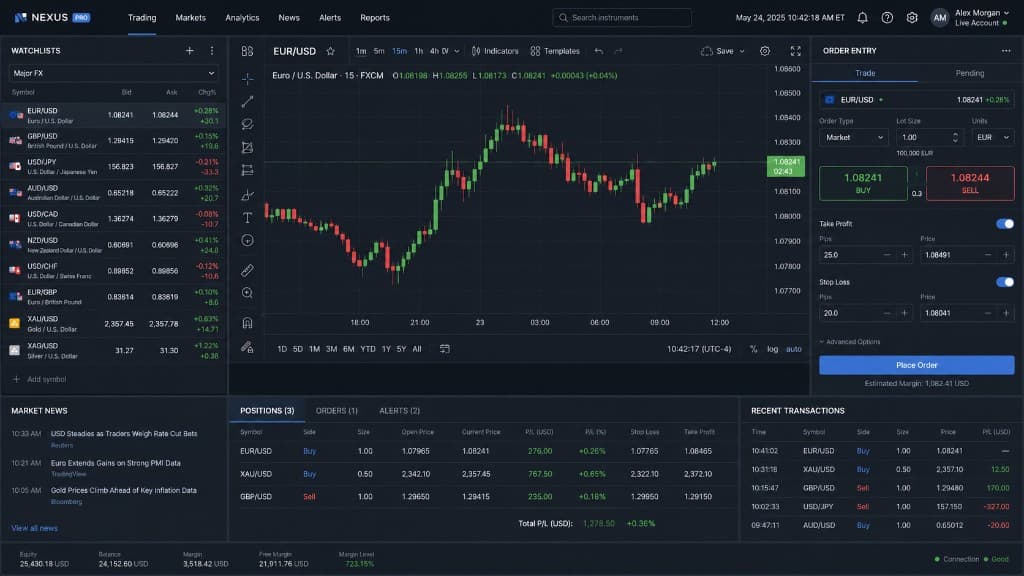Select GBP/USD row in positions table
Image resolution: width=1024 pixels, height=576 pixels.
(483, 496)
